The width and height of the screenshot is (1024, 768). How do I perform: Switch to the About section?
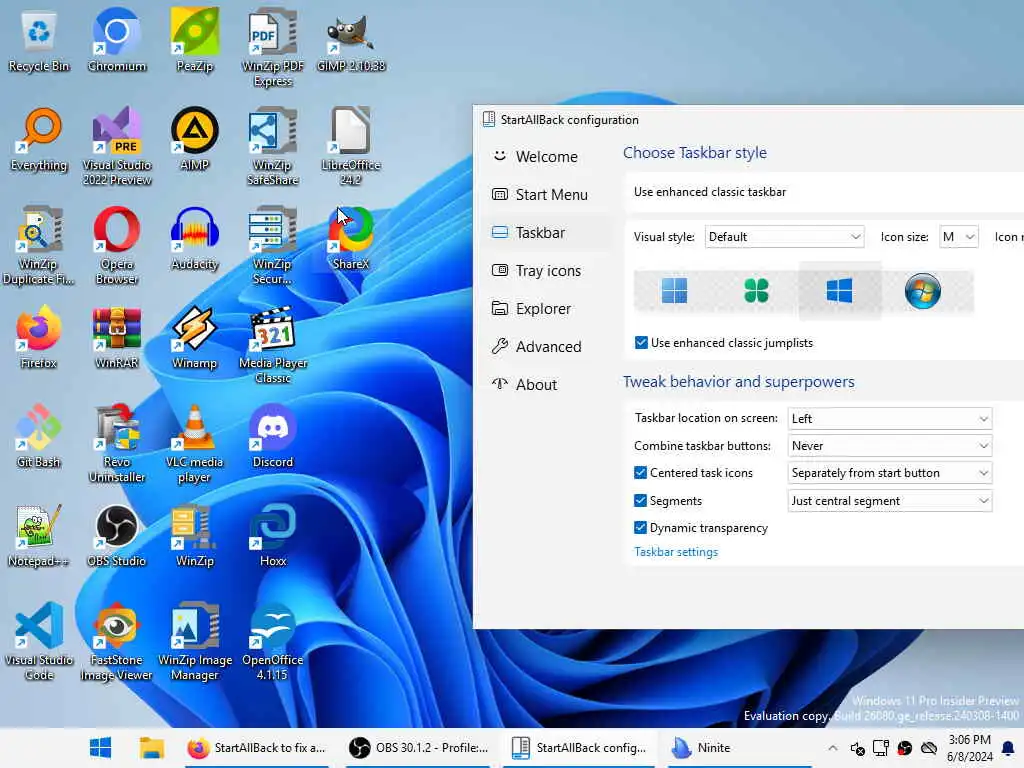(546, 385)
